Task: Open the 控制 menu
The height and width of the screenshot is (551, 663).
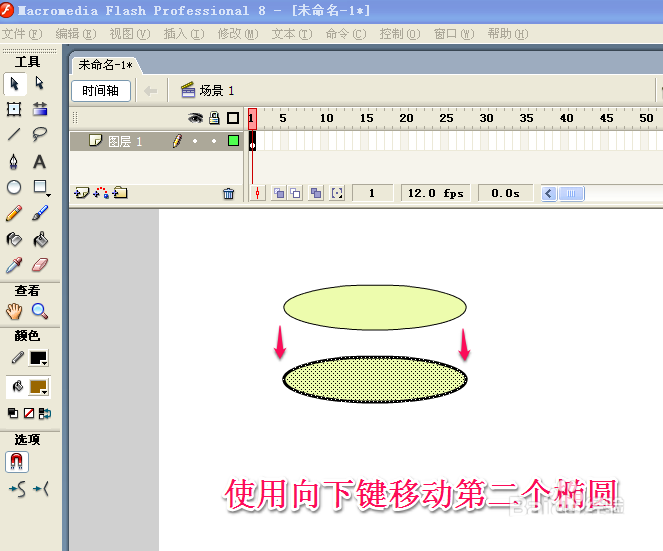Action: (400, 33)
